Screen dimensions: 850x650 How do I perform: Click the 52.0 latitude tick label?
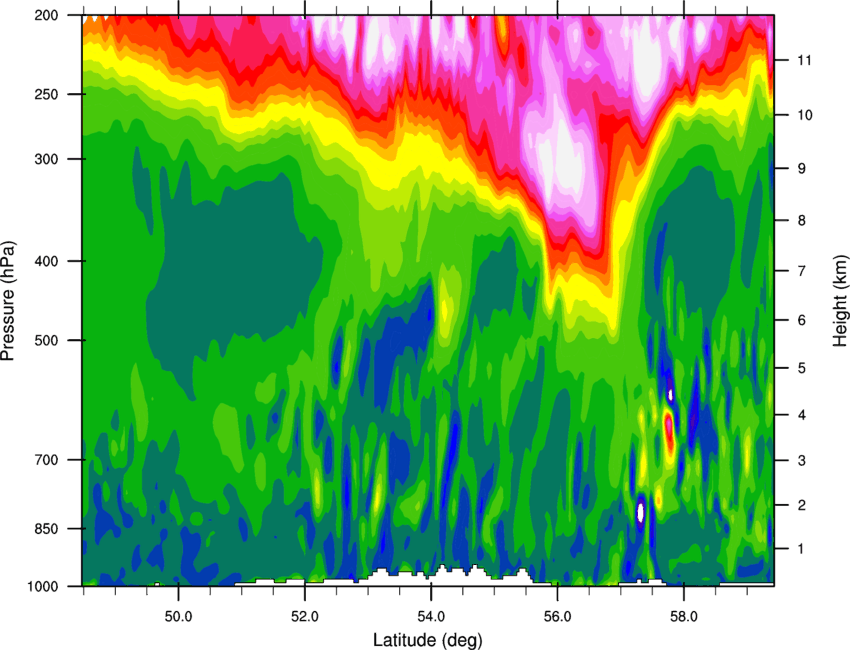(305, 616)
